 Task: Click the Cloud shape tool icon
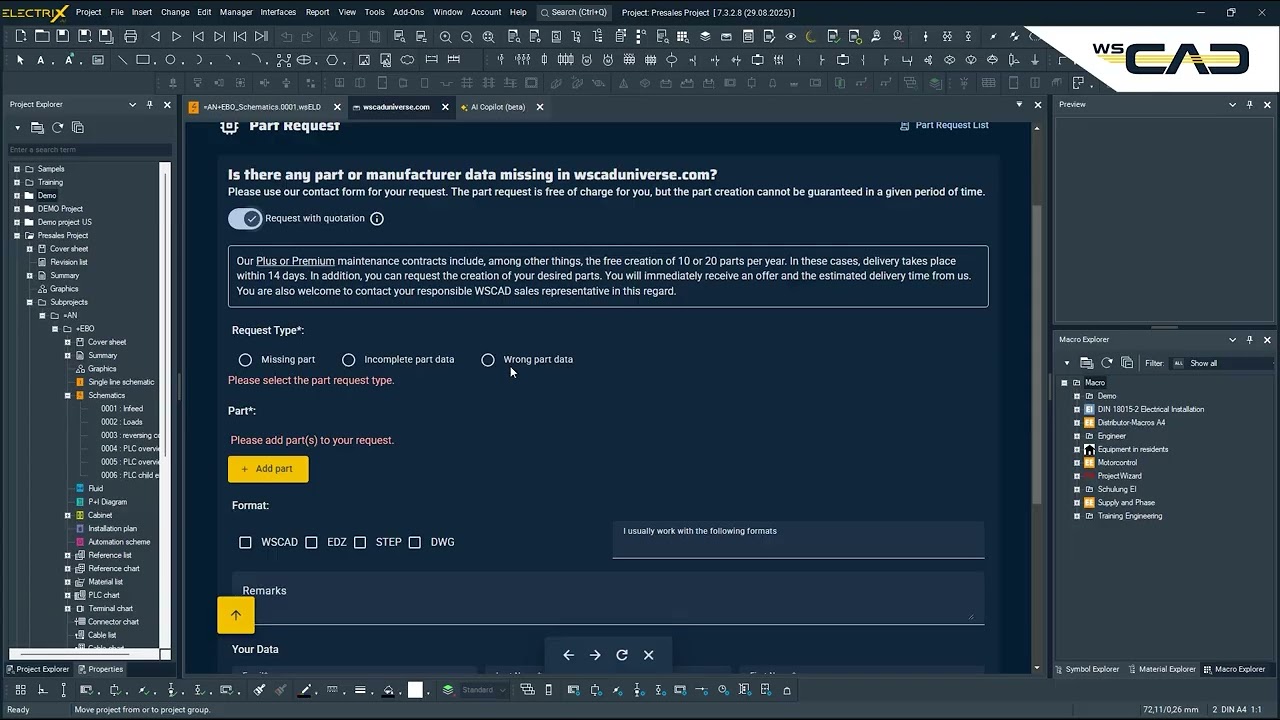click(x=407, y=60)
